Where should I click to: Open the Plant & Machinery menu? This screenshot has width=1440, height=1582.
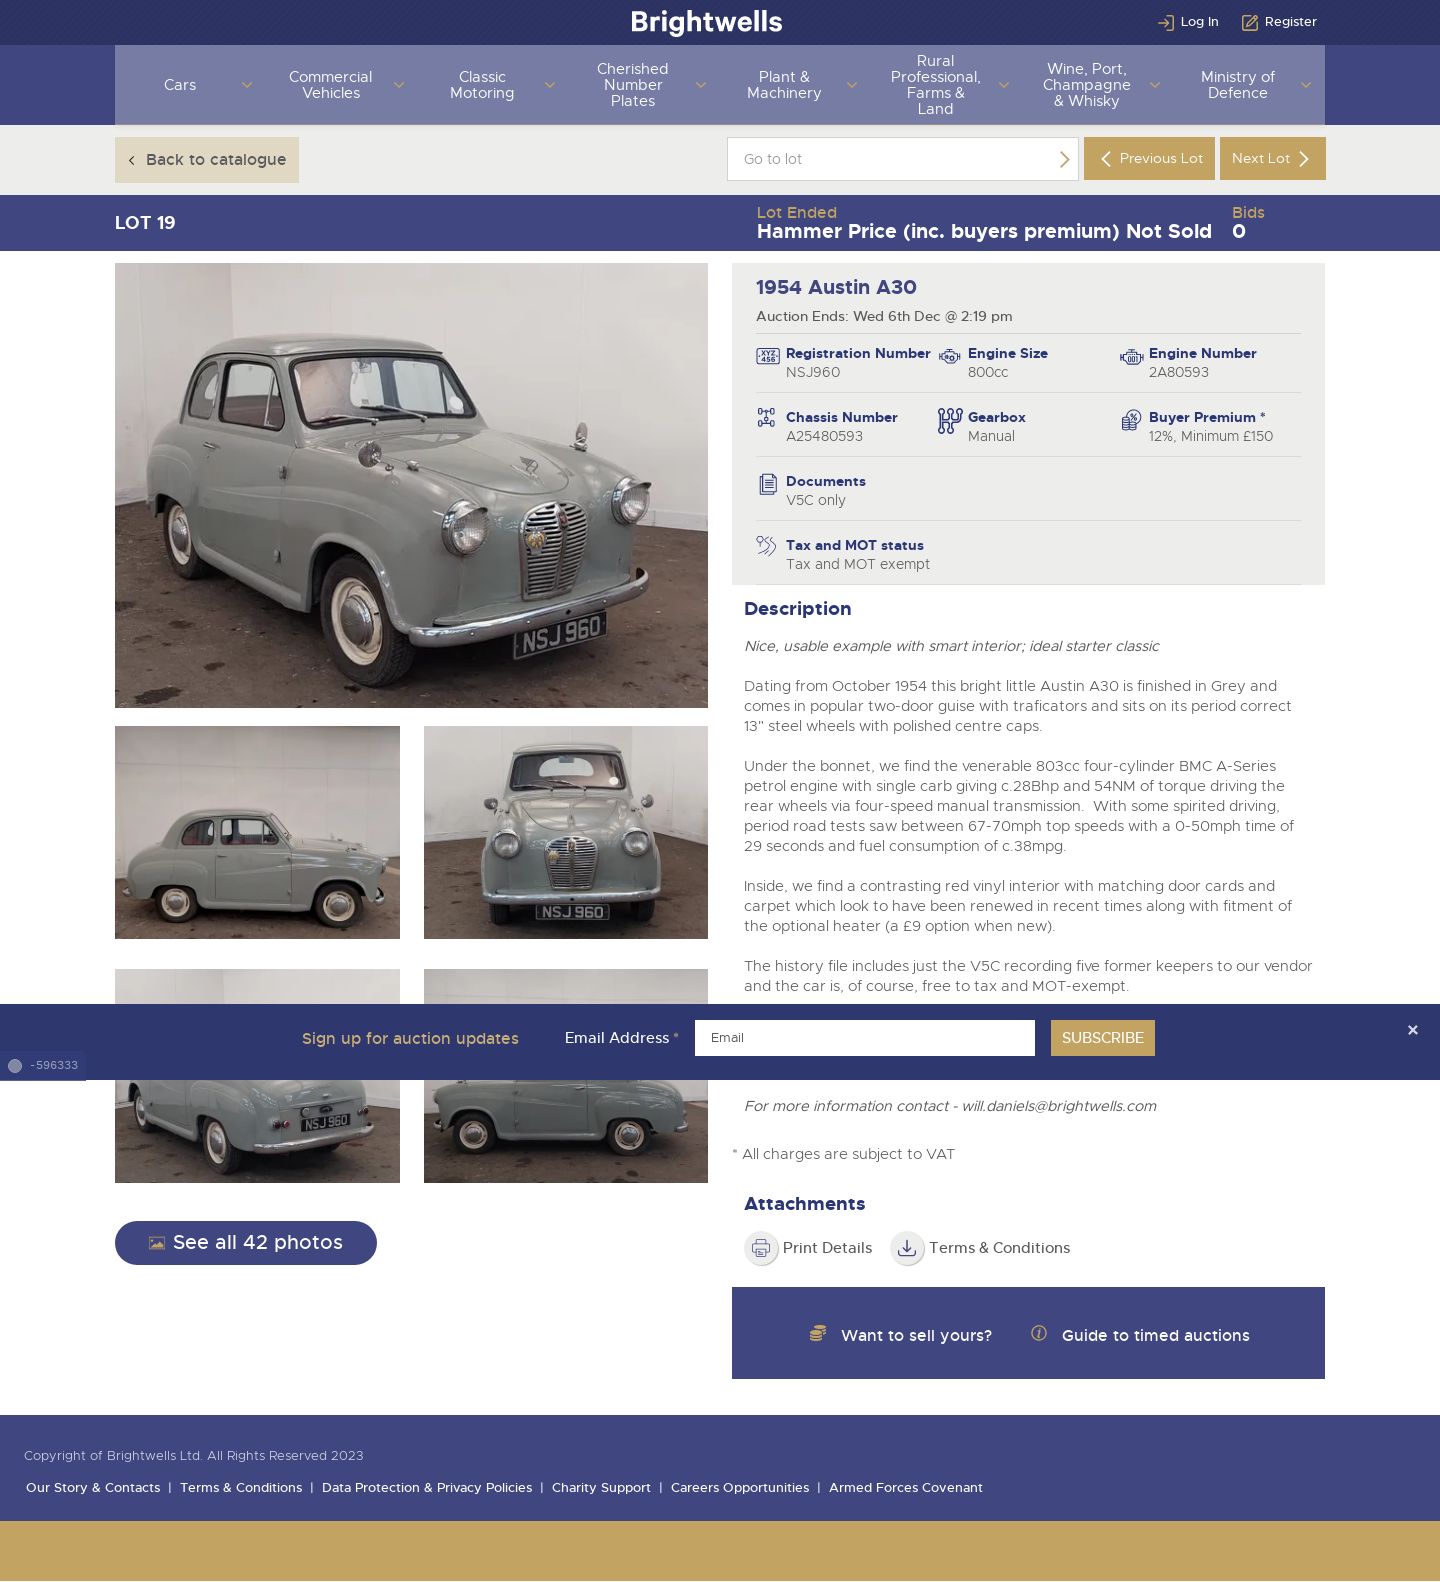coord(784,85)
